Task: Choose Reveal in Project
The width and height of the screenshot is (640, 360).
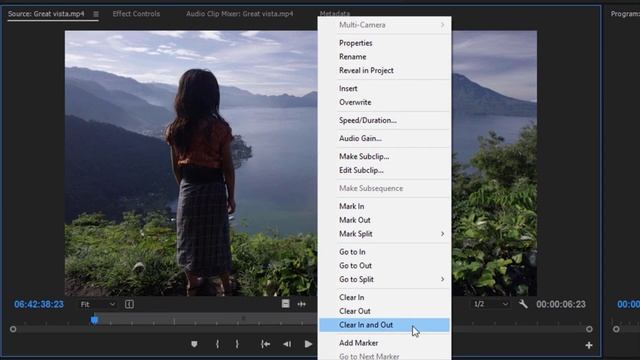Action: pos(384,70)
